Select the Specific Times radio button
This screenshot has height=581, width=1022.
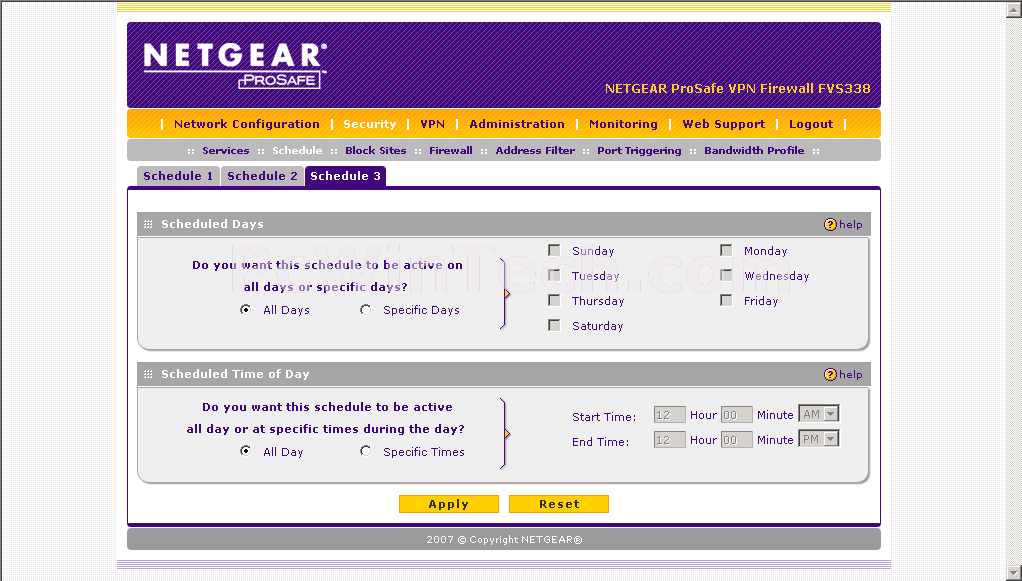click(x=366, y=451)
